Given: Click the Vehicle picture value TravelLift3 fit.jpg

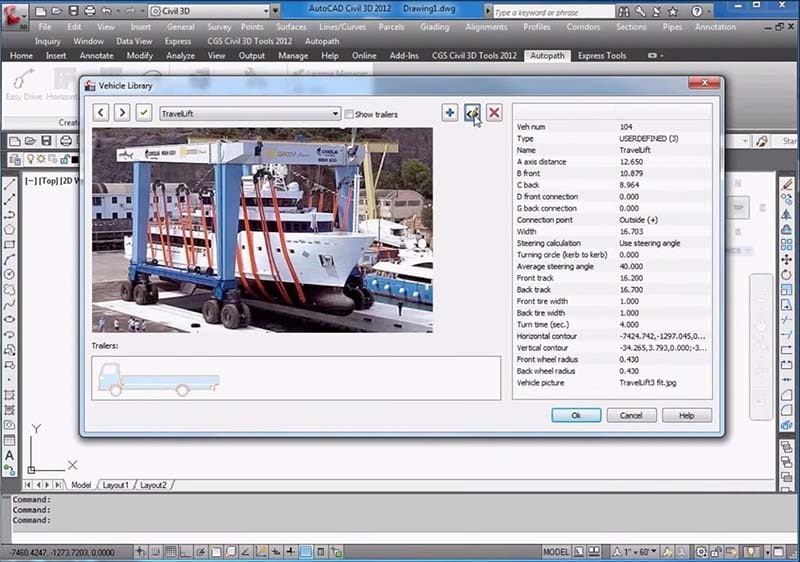Looking at the screenshot, I should point(647,382).
